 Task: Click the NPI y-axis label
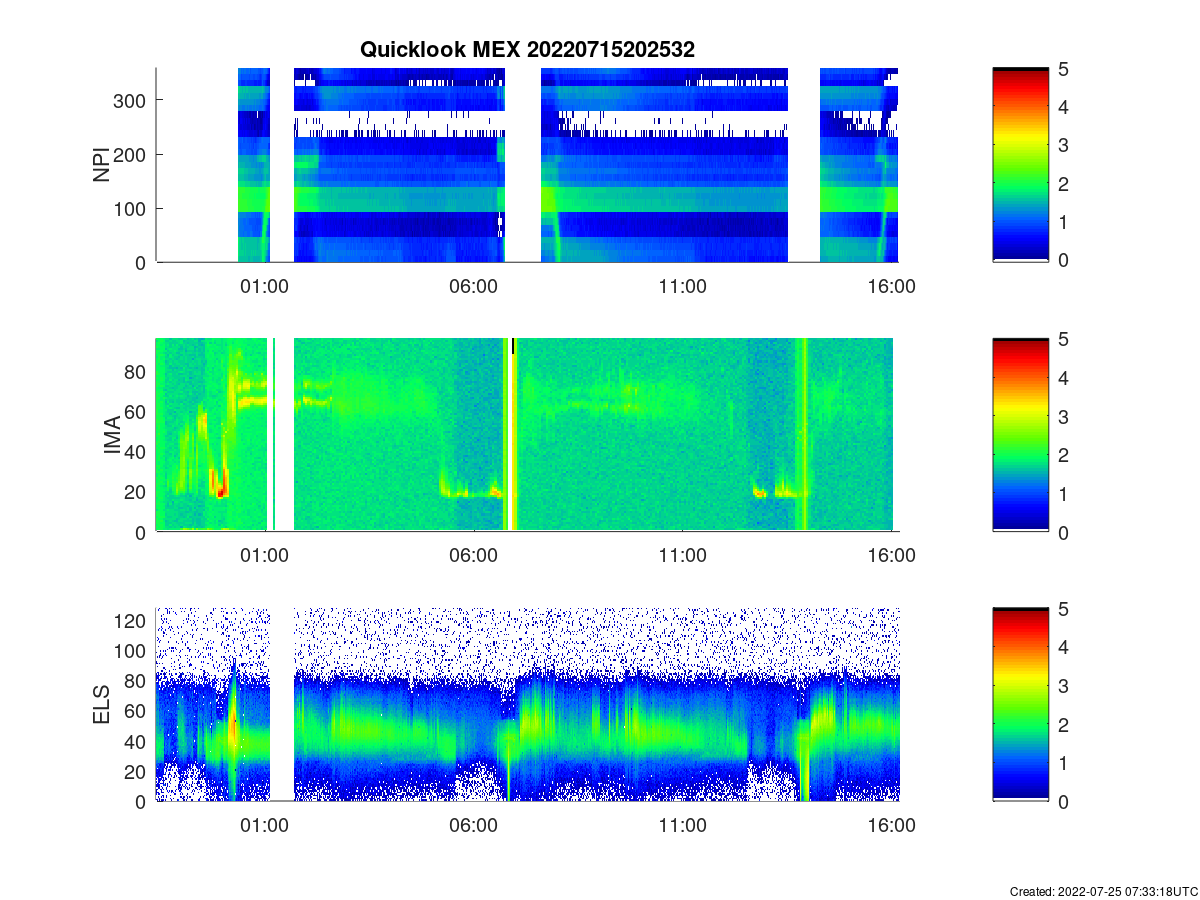tap(102, 165)
